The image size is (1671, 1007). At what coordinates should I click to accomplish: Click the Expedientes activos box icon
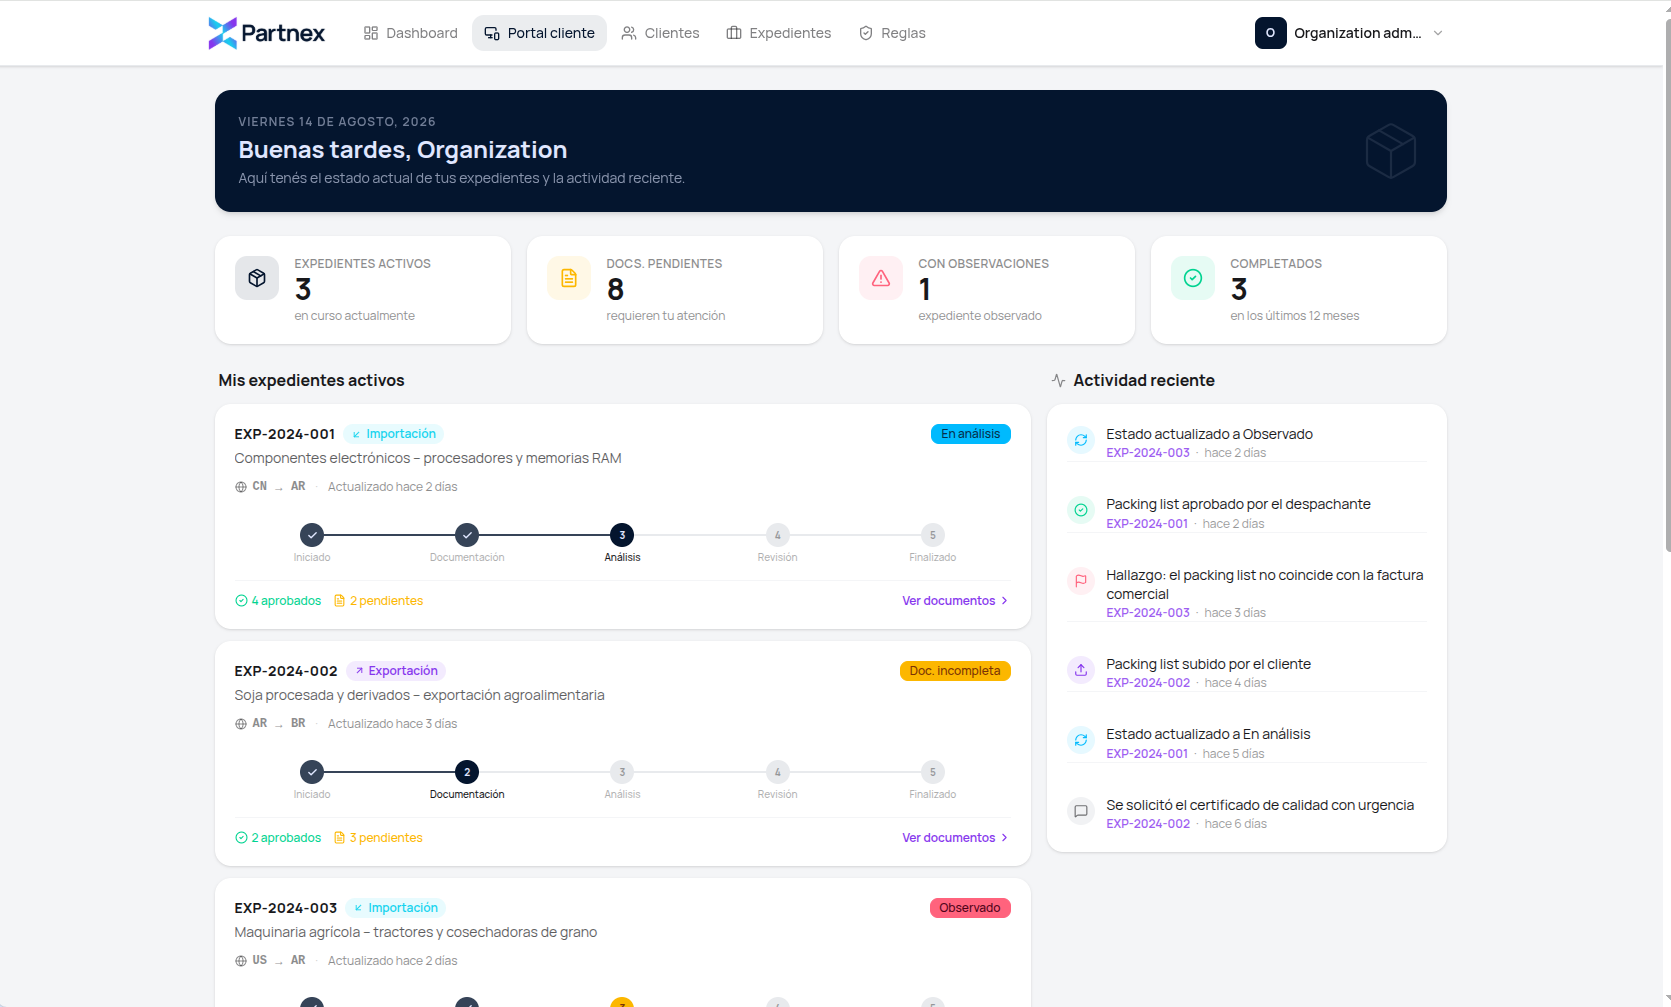point(257,278)
